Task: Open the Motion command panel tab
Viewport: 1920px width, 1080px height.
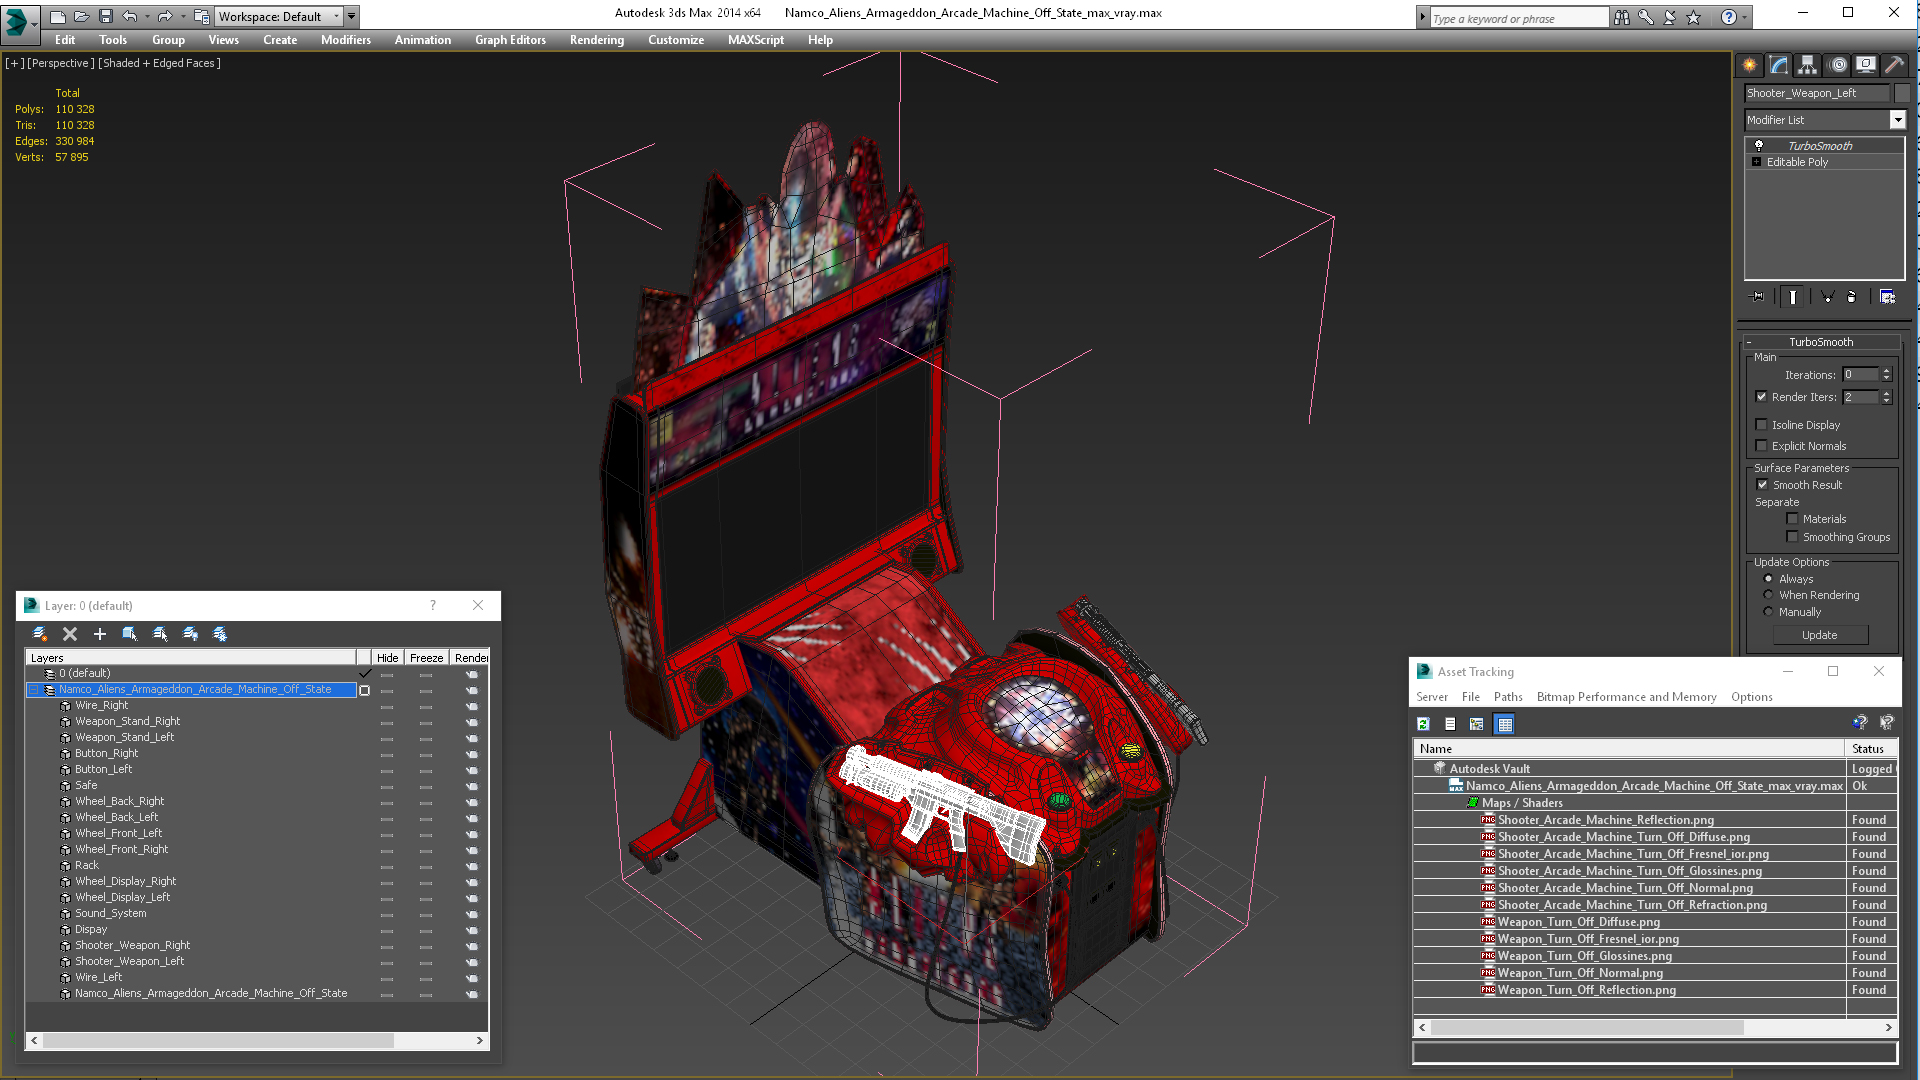Action: tap(1837, 65)
